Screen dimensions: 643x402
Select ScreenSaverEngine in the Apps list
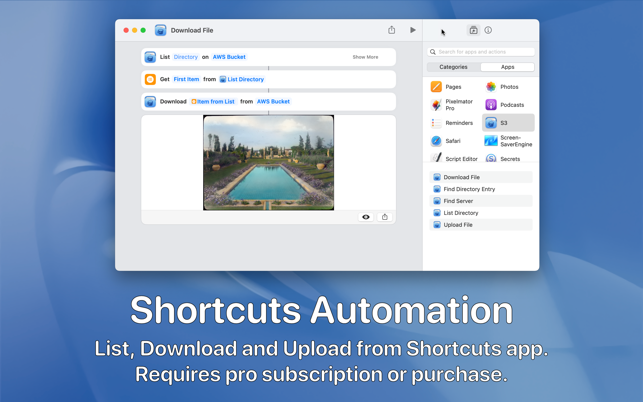coord(508,141)
